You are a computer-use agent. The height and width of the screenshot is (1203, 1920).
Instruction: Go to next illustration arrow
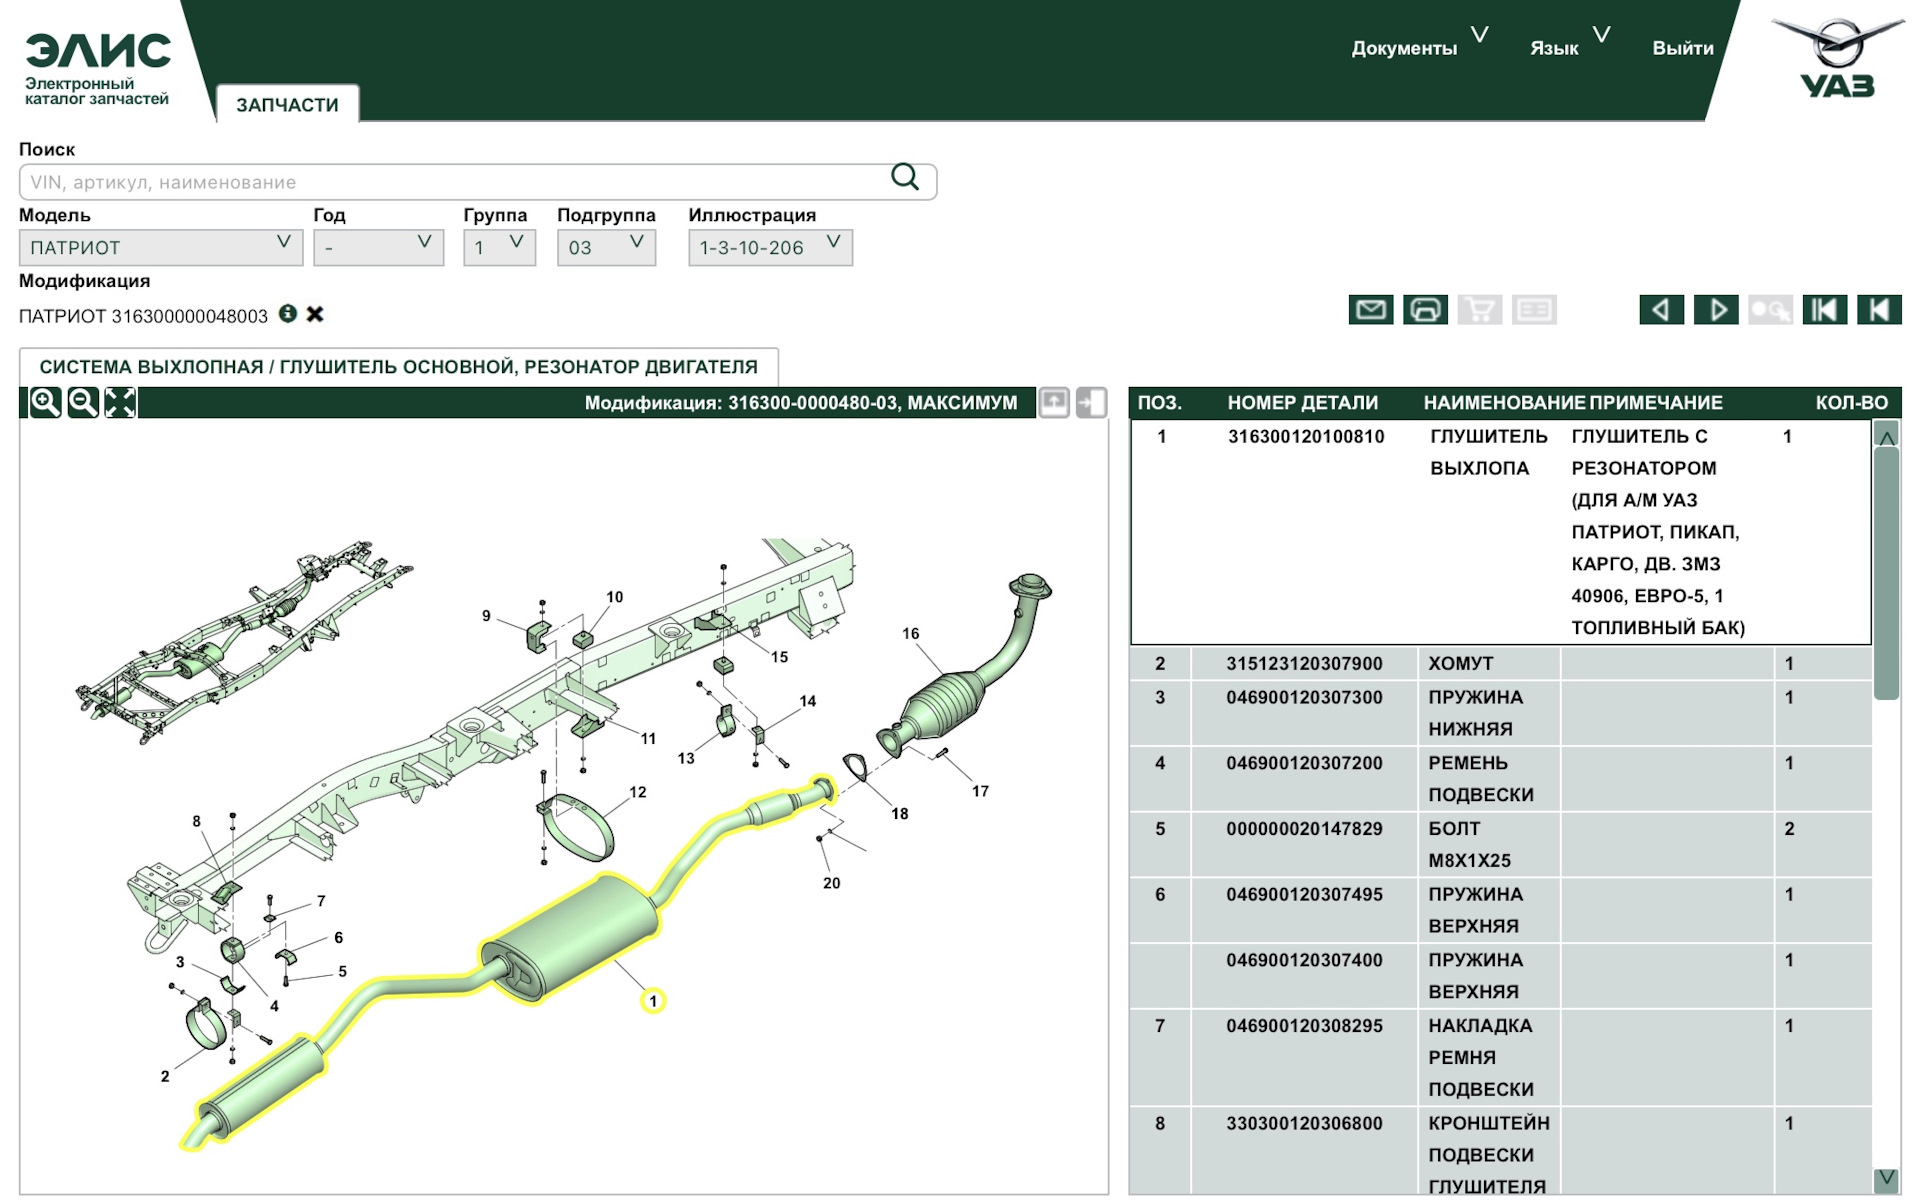[1716, 310]
